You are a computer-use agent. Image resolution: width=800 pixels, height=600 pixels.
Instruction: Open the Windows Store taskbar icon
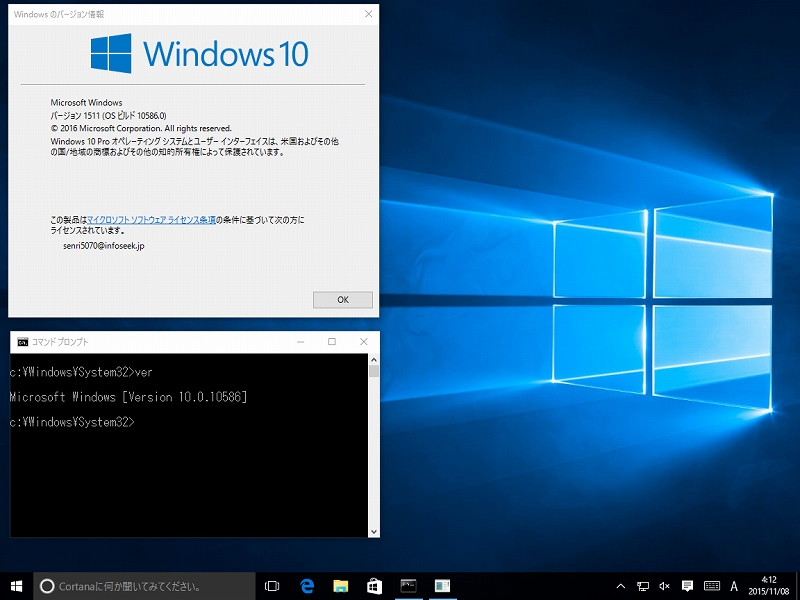coord(374,586)
